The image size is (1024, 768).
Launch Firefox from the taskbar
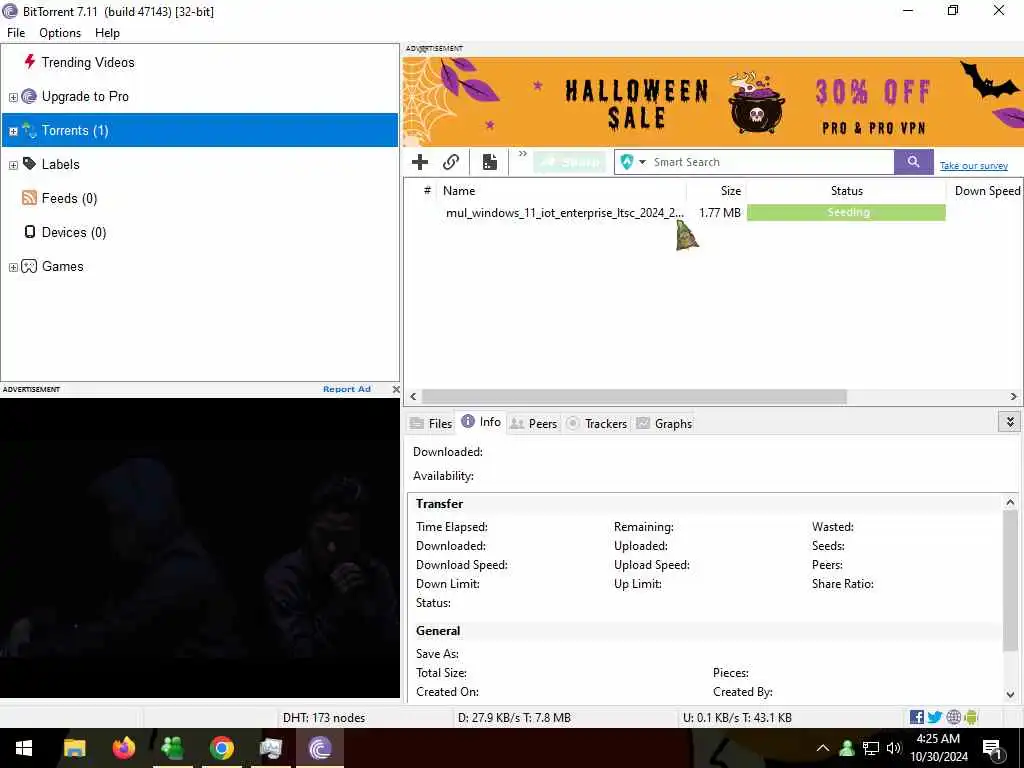(x=123, y=748)
